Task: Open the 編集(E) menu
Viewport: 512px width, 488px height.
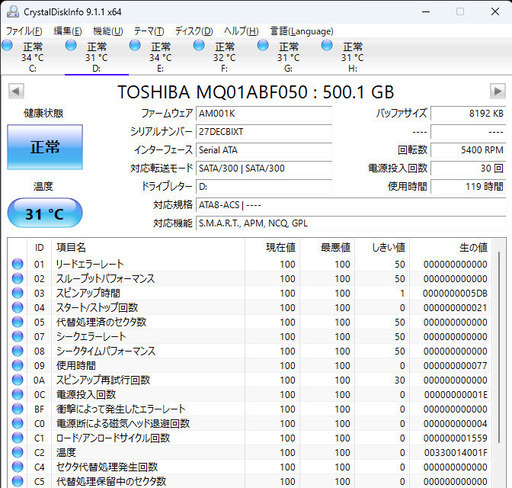Action: (x=68, y=31)
